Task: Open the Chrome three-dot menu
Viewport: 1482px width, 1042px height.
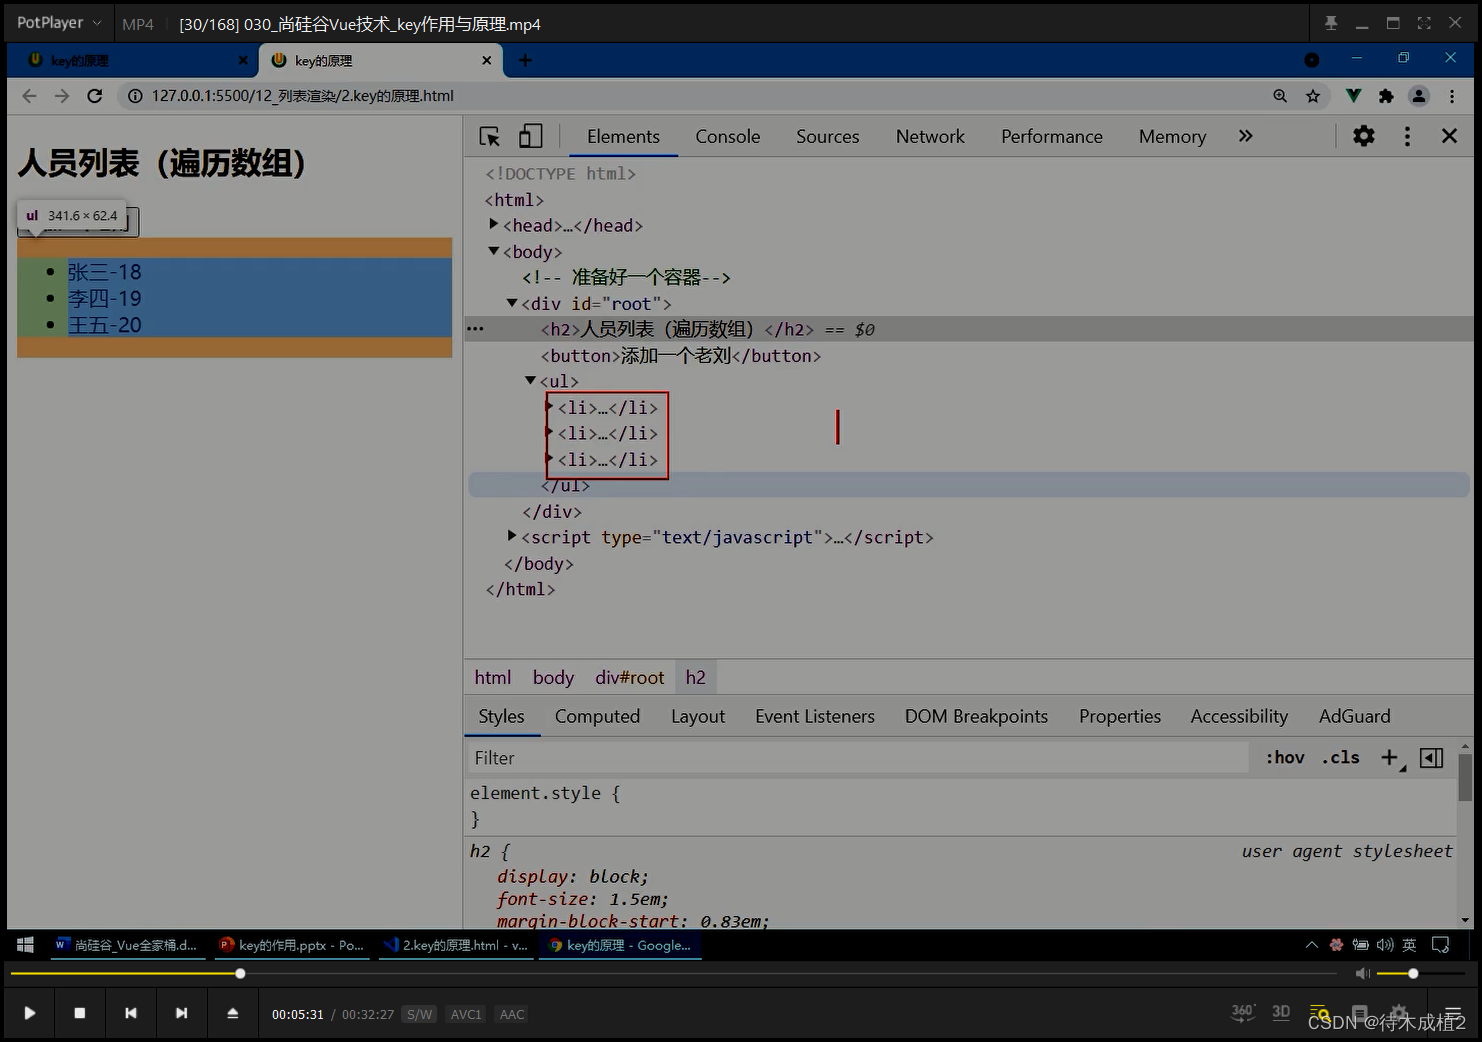Action: (x=1452, y=96)
